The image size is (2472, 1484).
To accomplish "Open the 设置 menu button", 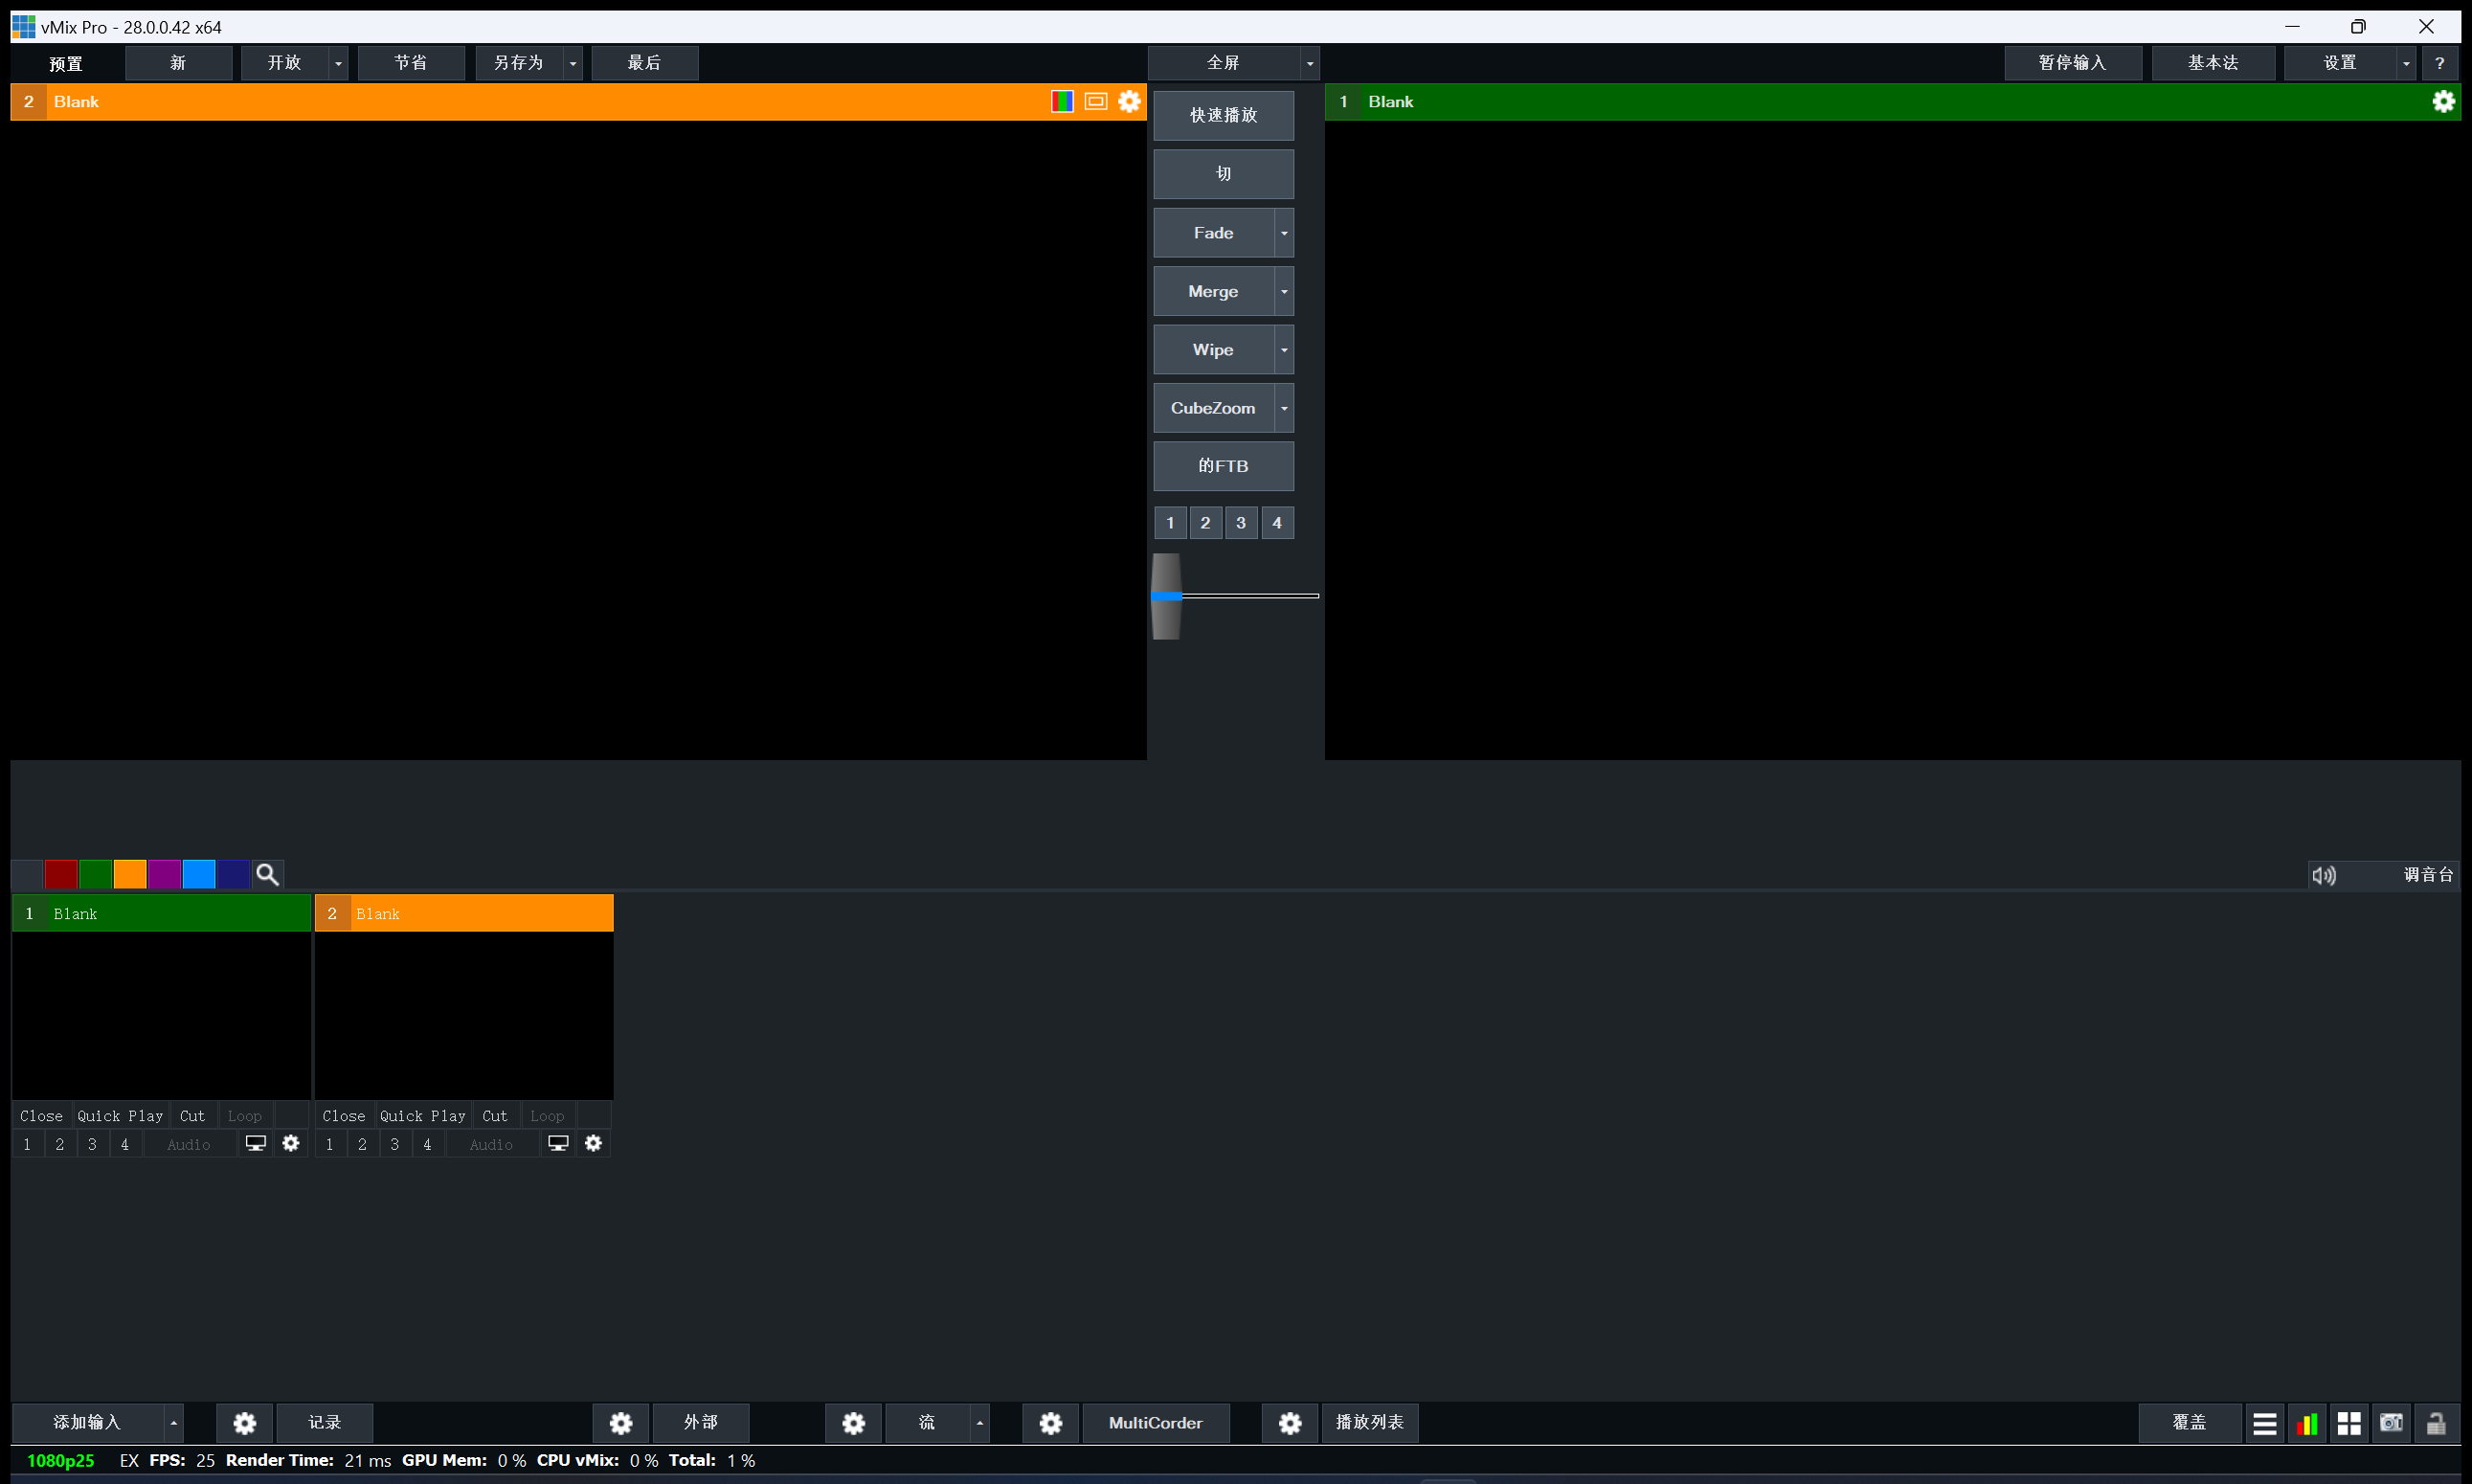I will [x=2339, y=63].
